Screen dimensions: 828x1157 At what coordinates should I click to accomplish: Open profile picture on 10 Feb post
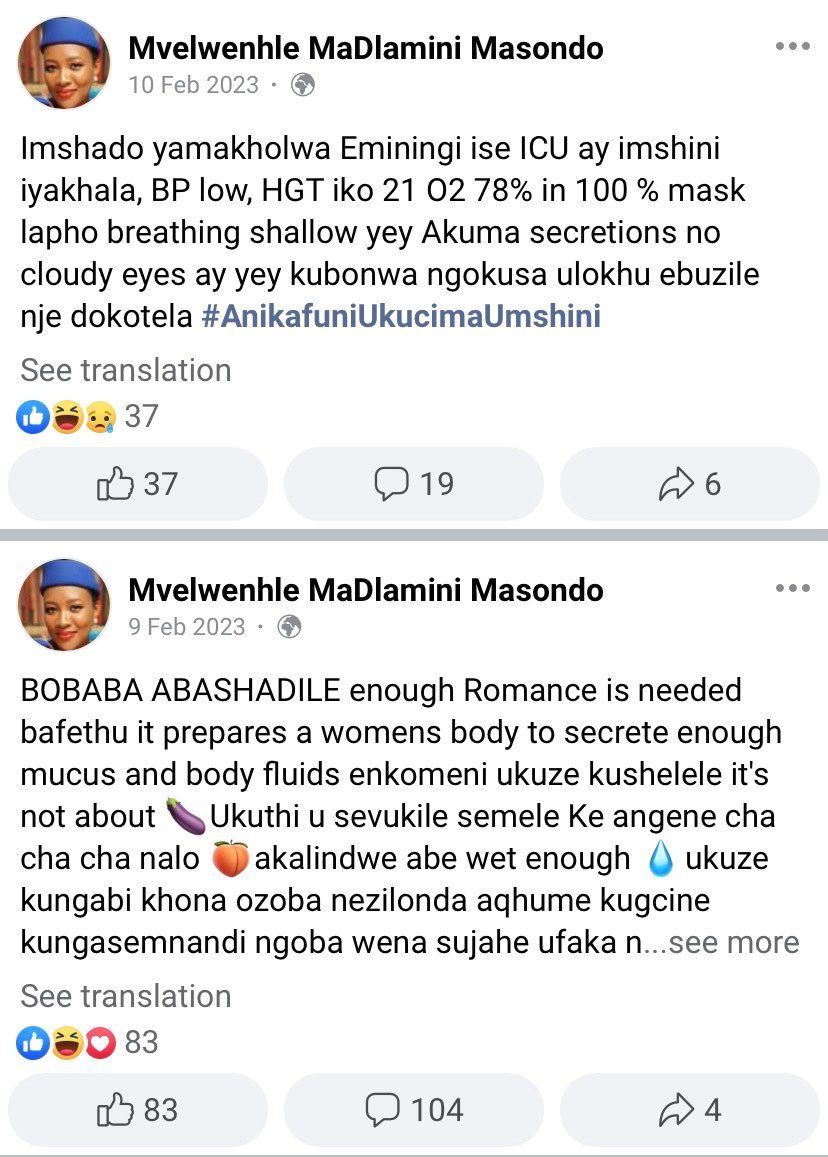tap(64, 62)
